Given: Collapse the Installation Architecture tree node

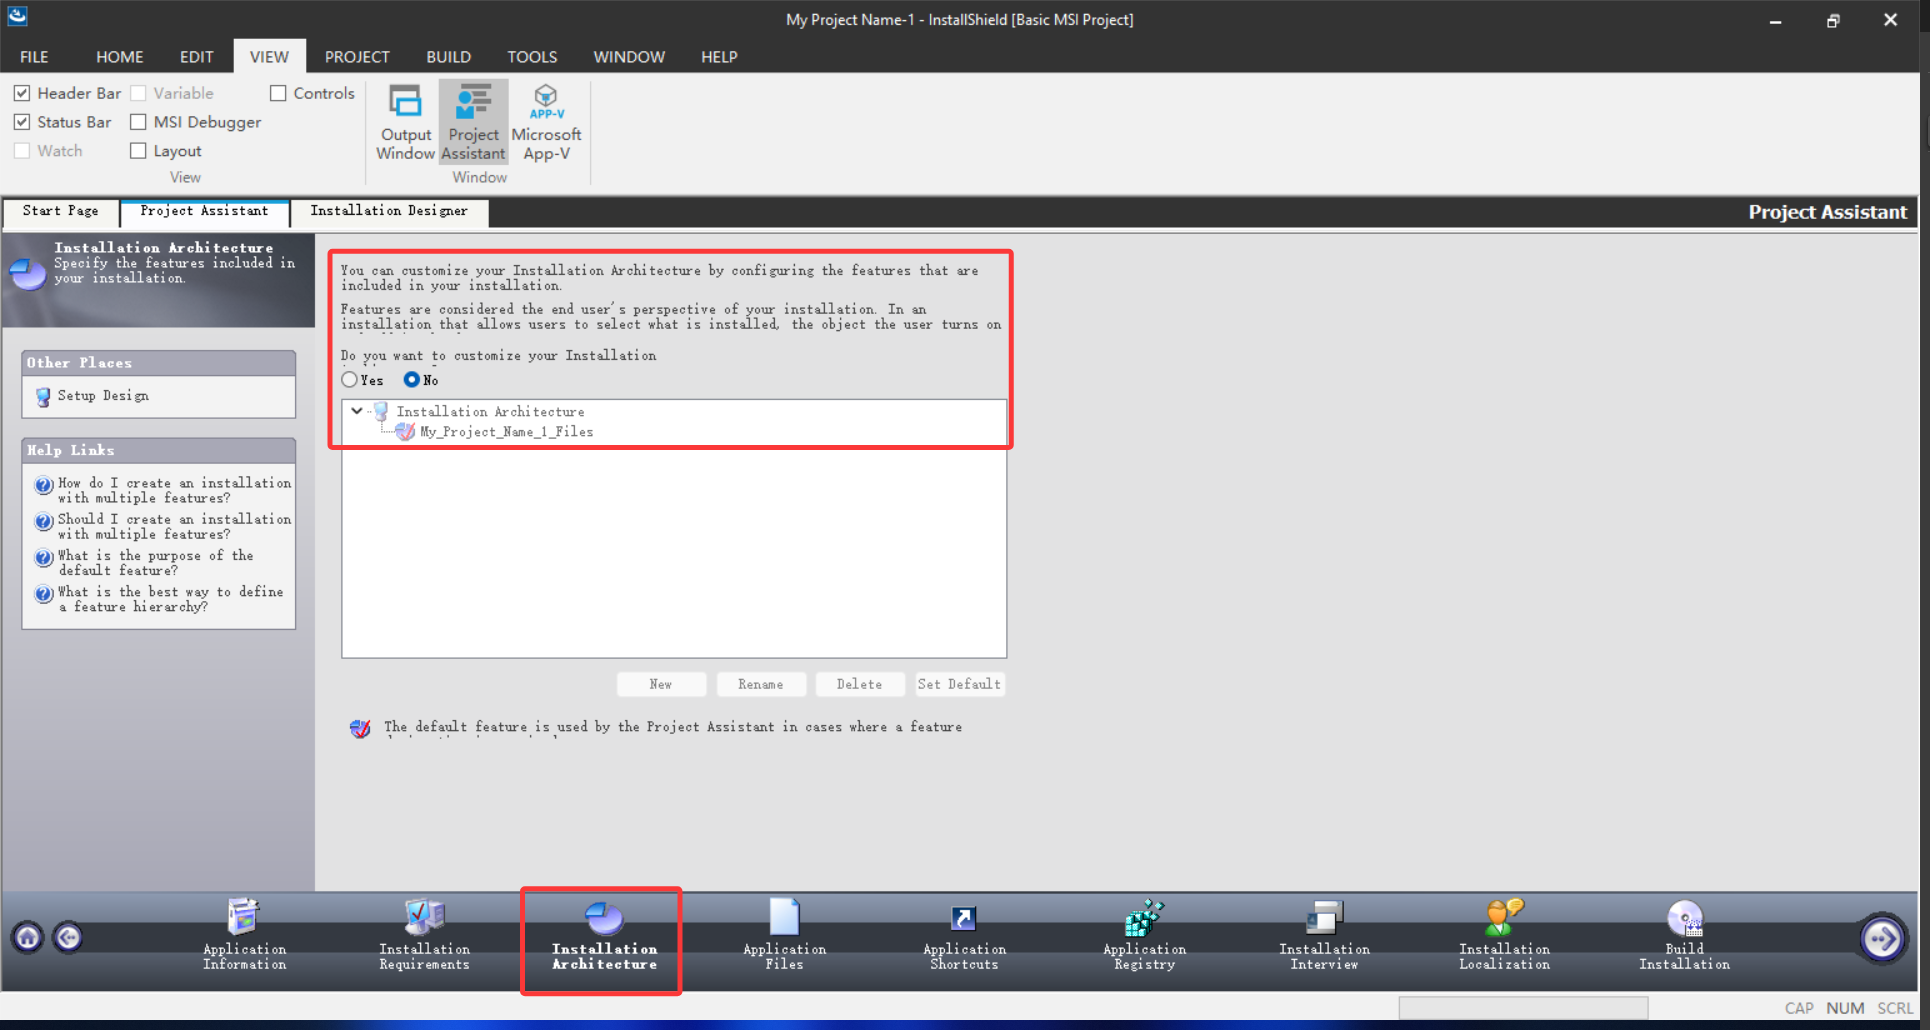Looking at the screenshot, I should click(357, 411).
